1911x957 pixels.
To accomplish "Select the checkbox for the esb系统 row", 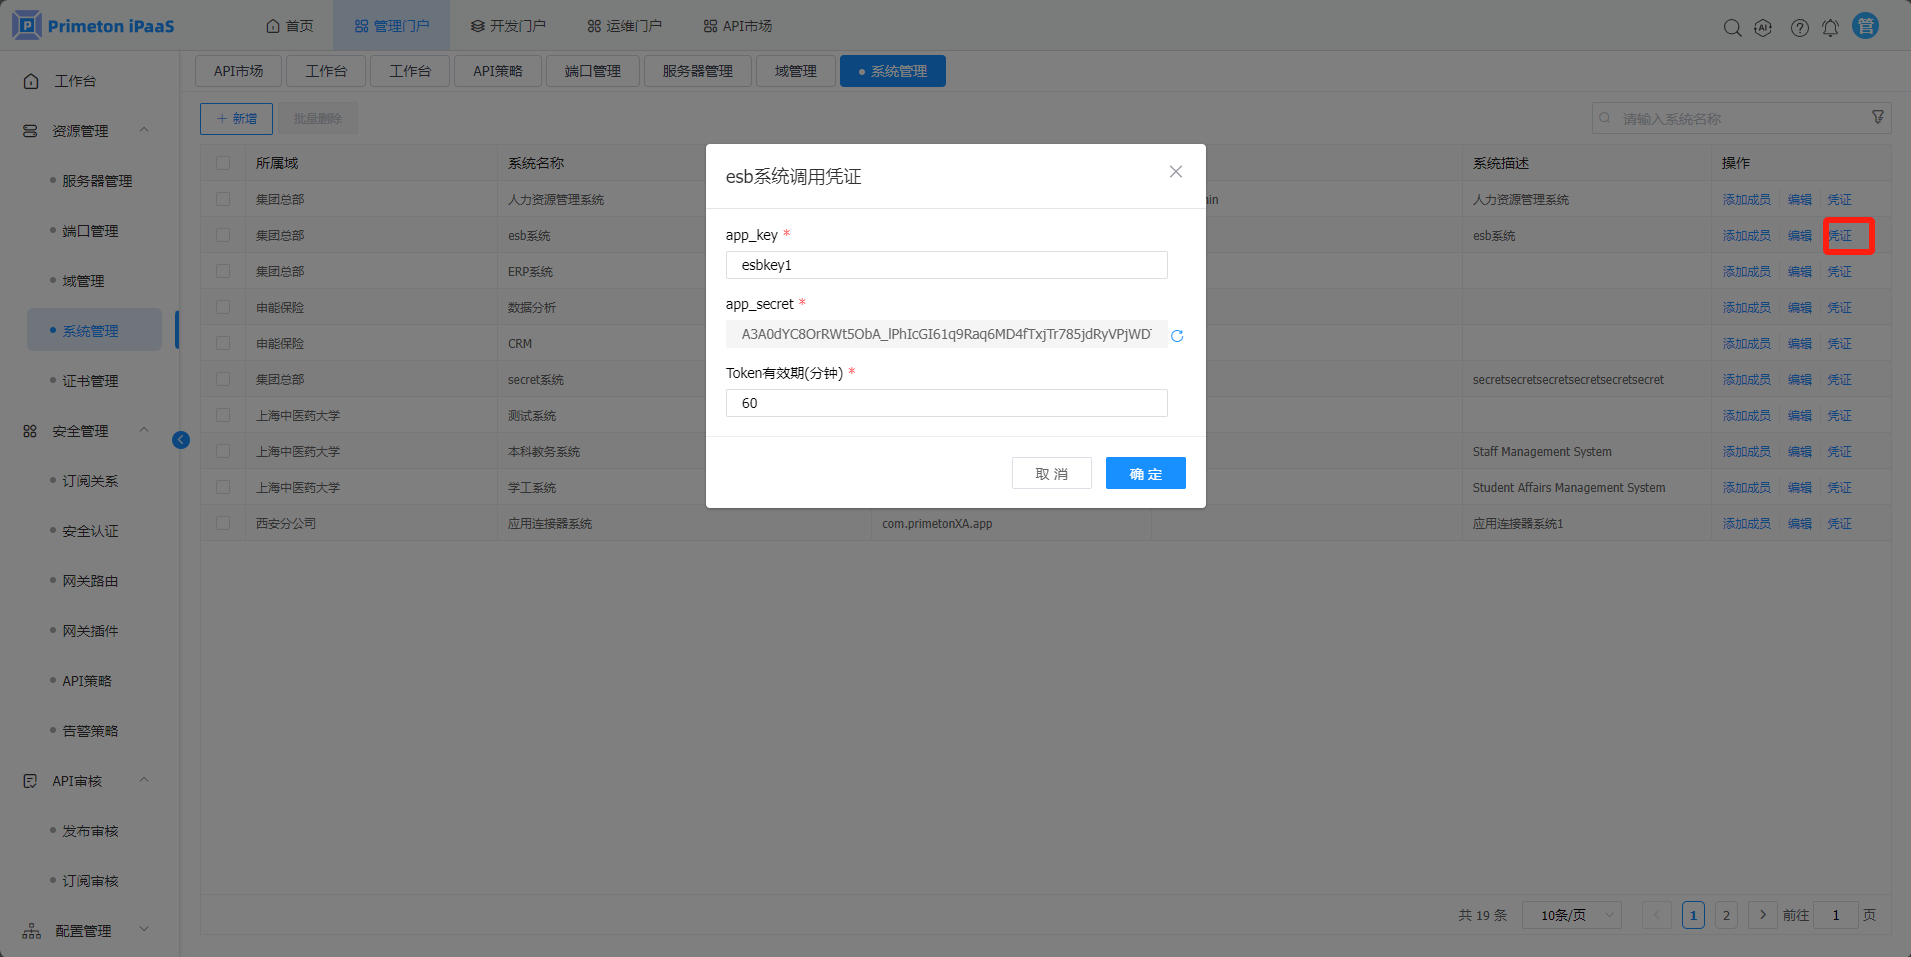I will point(223,235).
